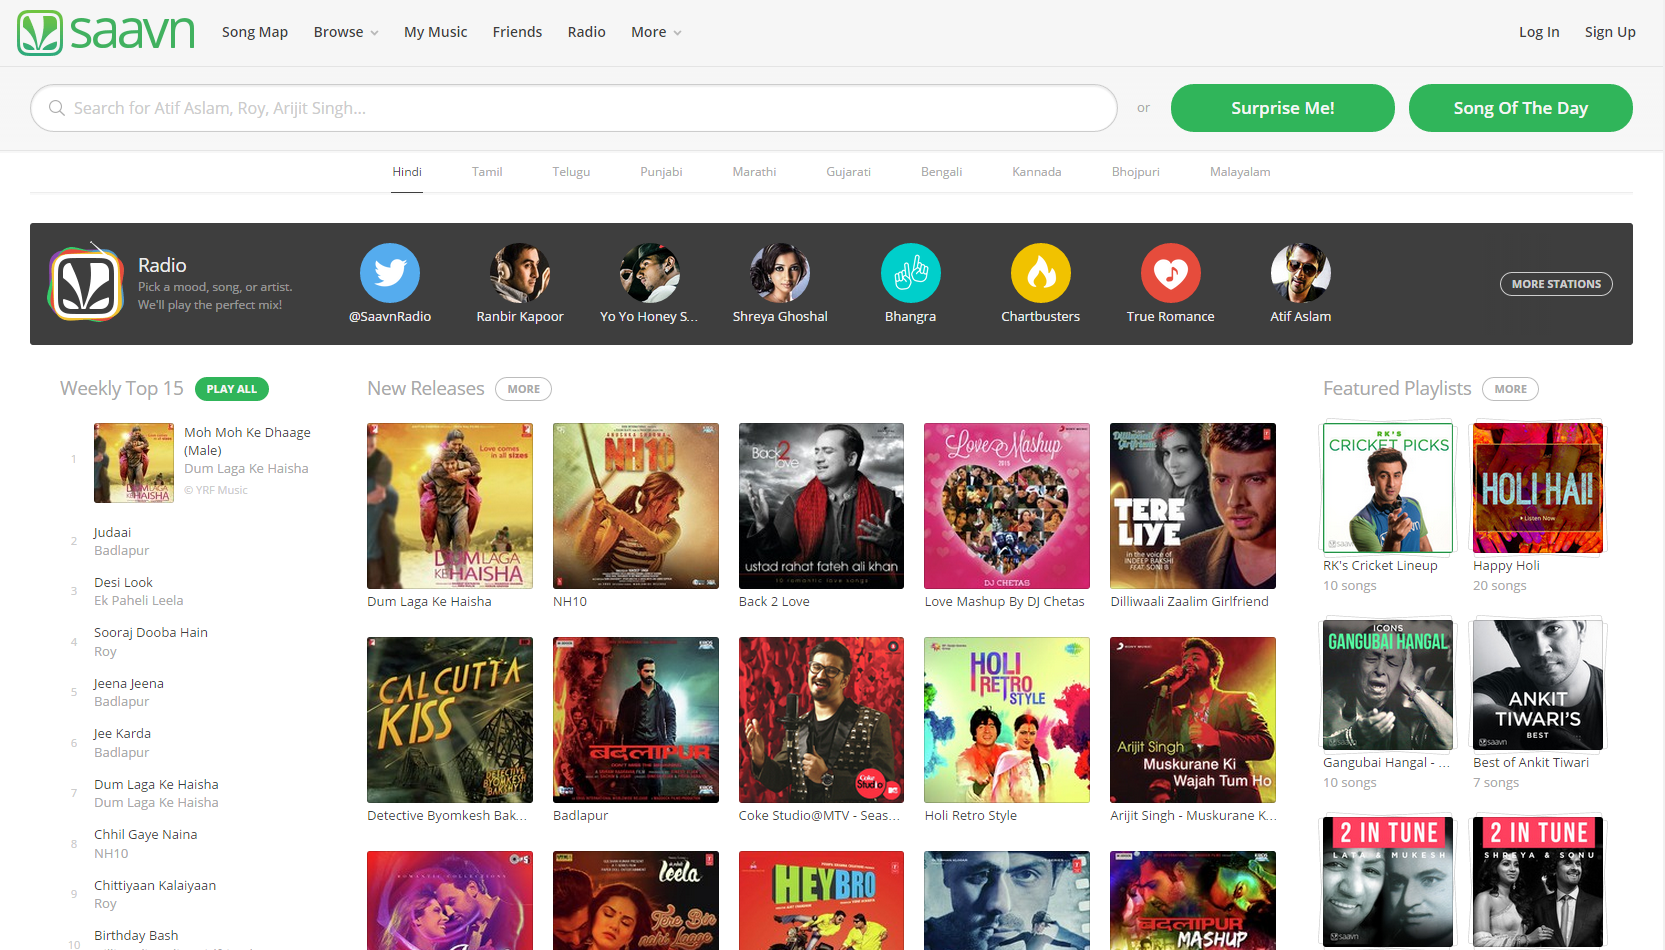Click the Song Of The Day button

tap(1520, 108)
